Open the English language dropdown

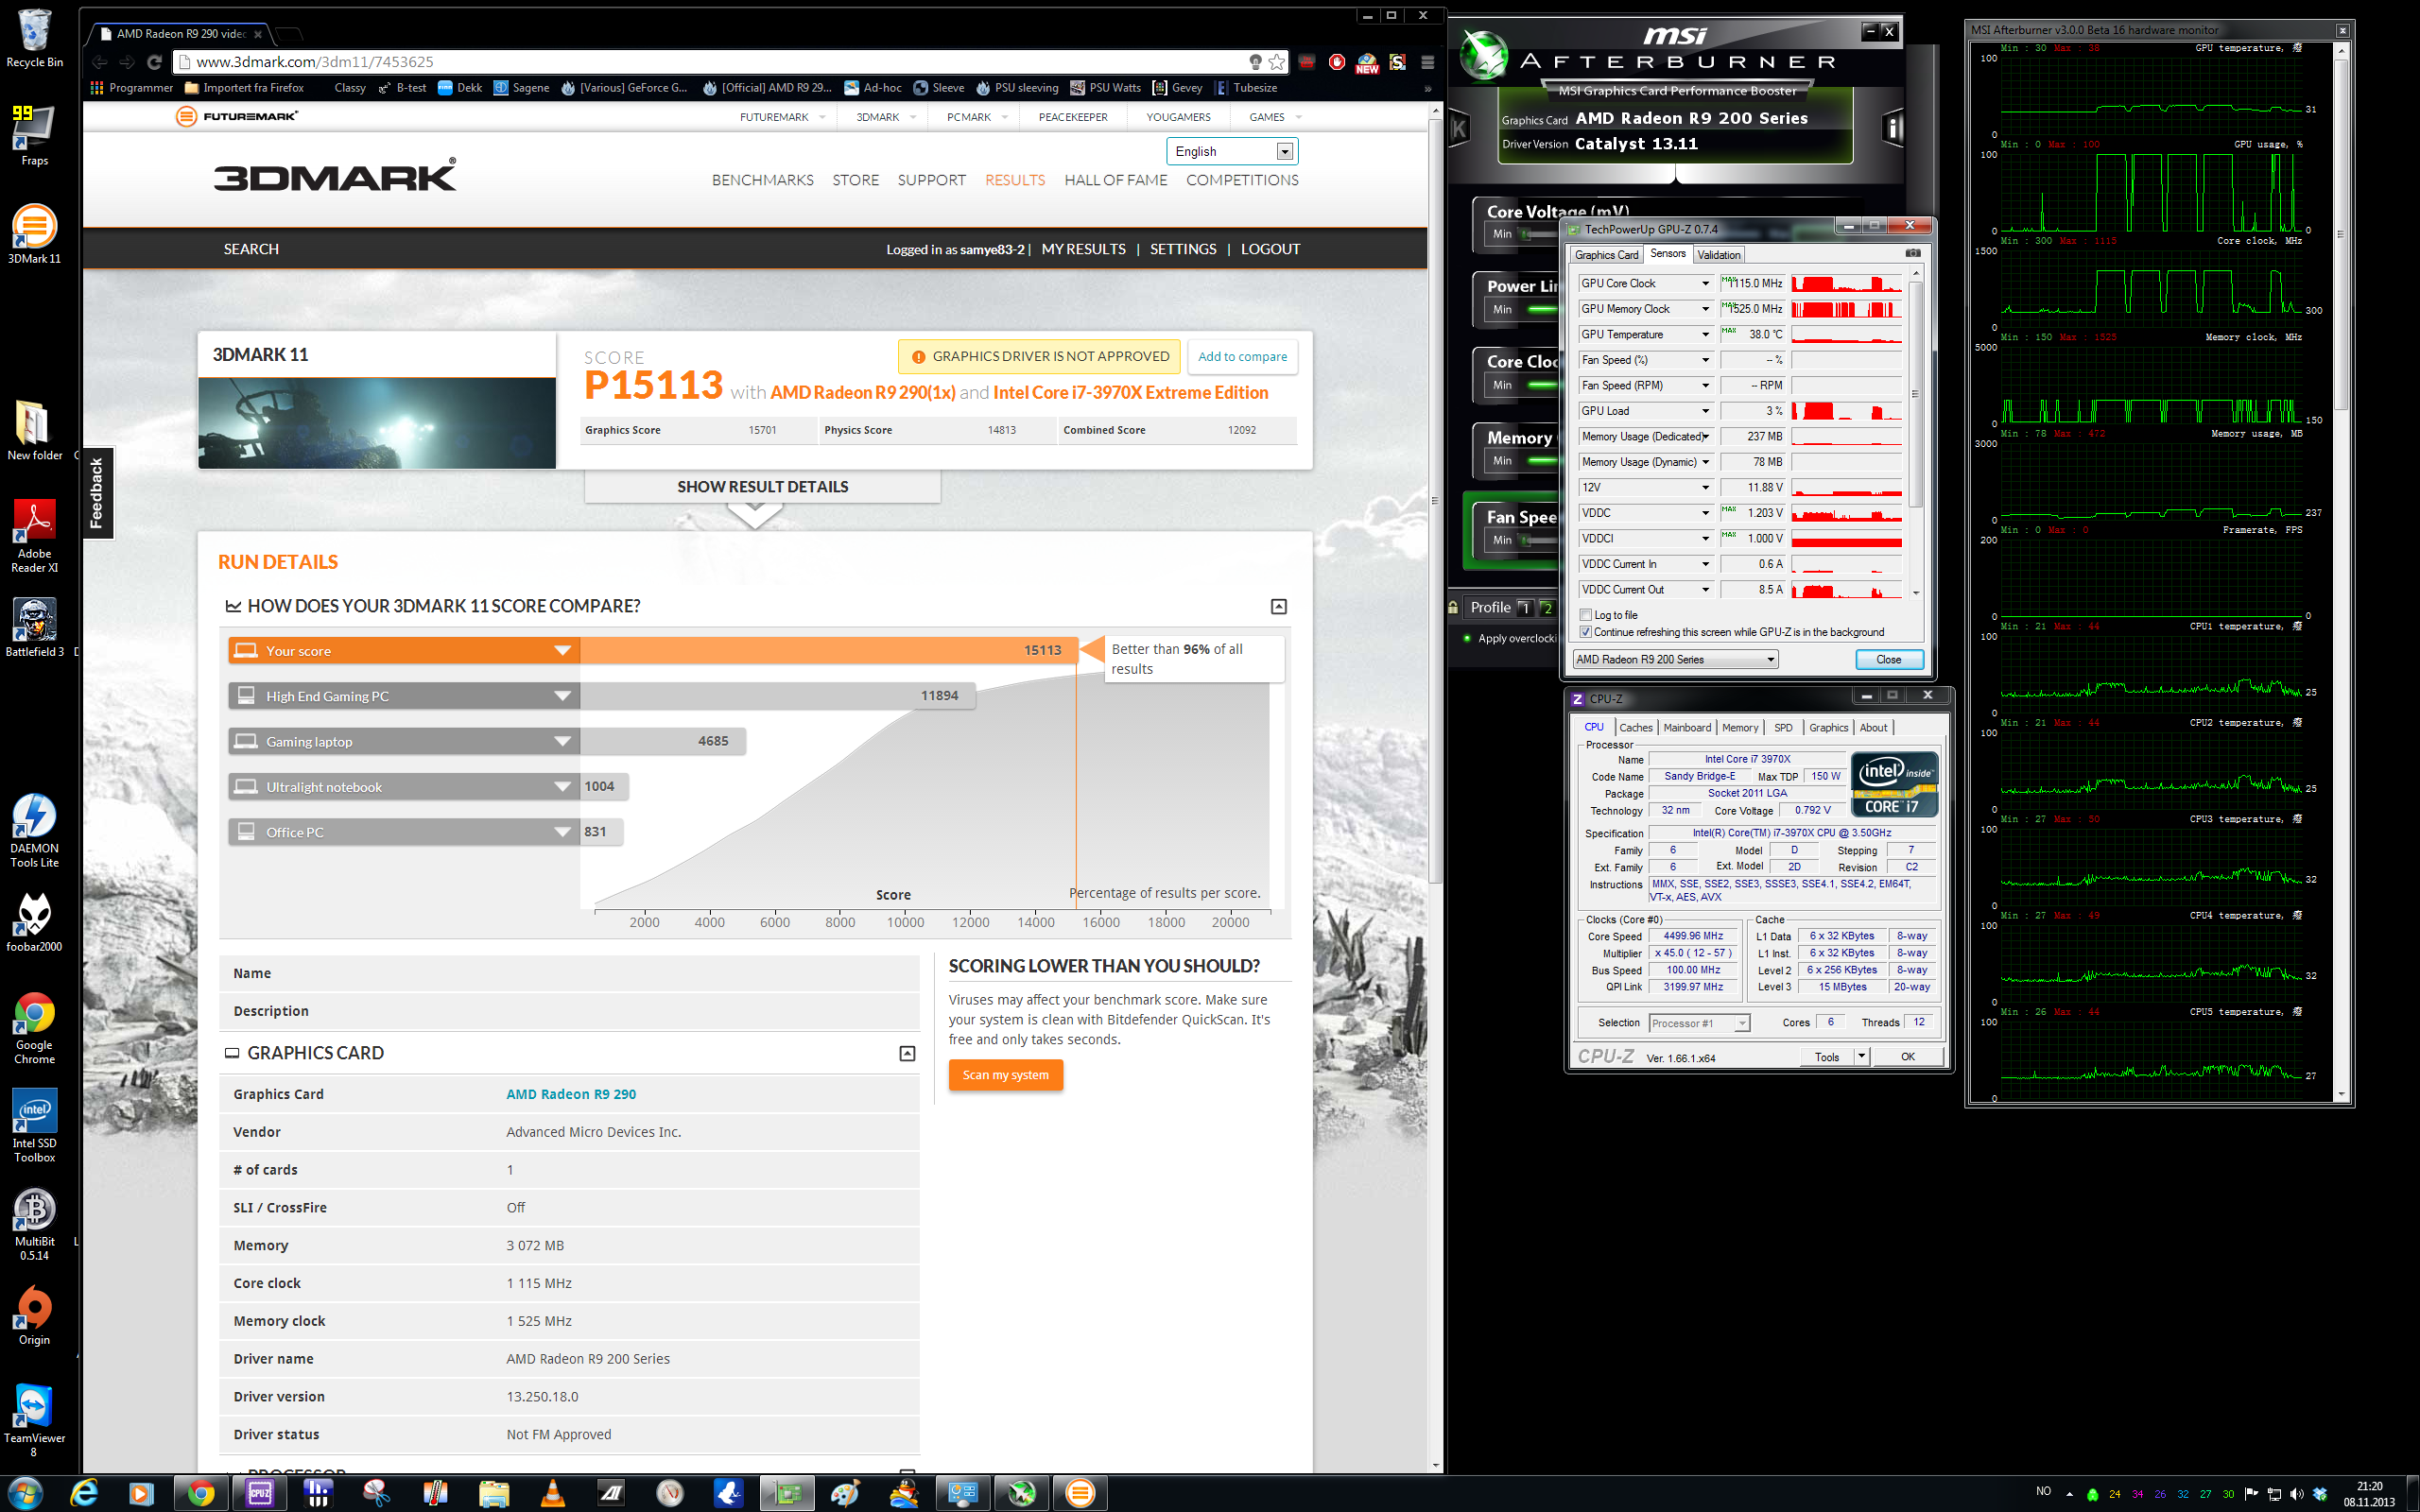(1232, 151)
